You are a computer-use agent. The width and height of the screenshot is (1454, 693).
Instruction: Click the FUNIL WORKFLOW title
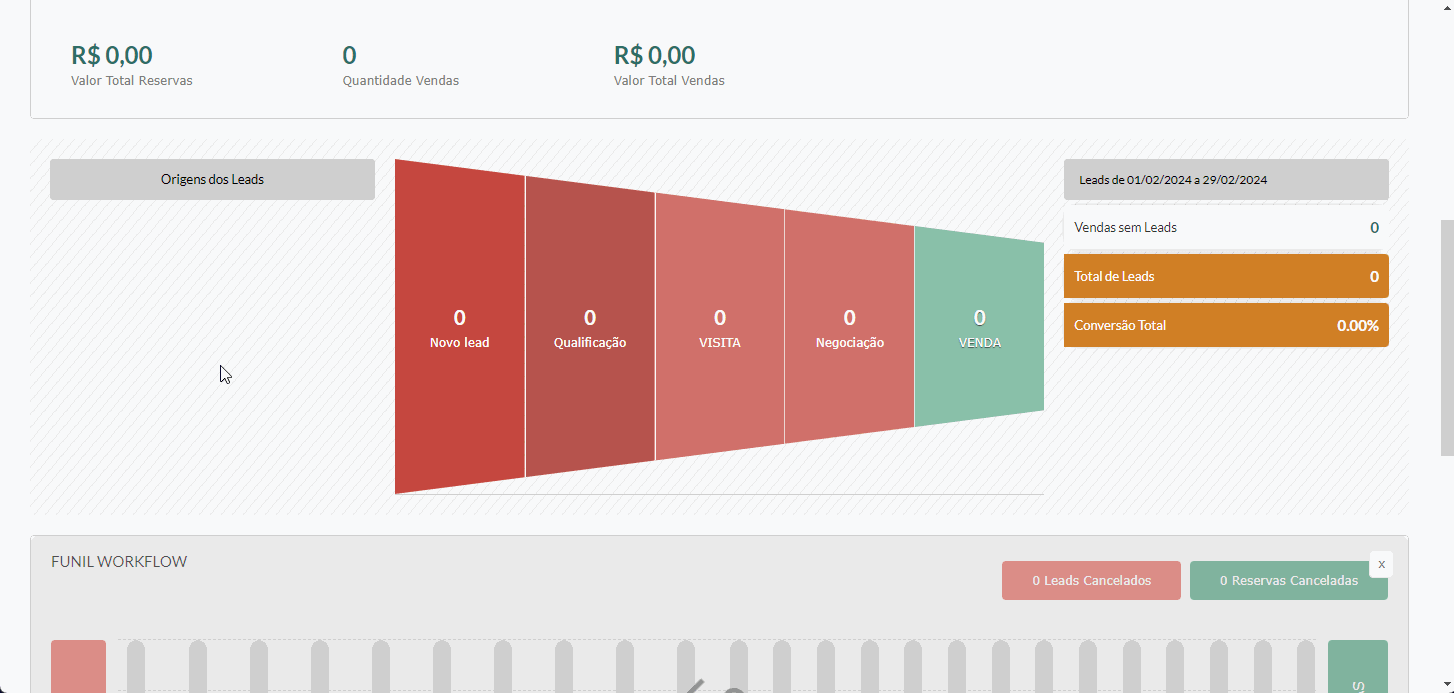119,561
